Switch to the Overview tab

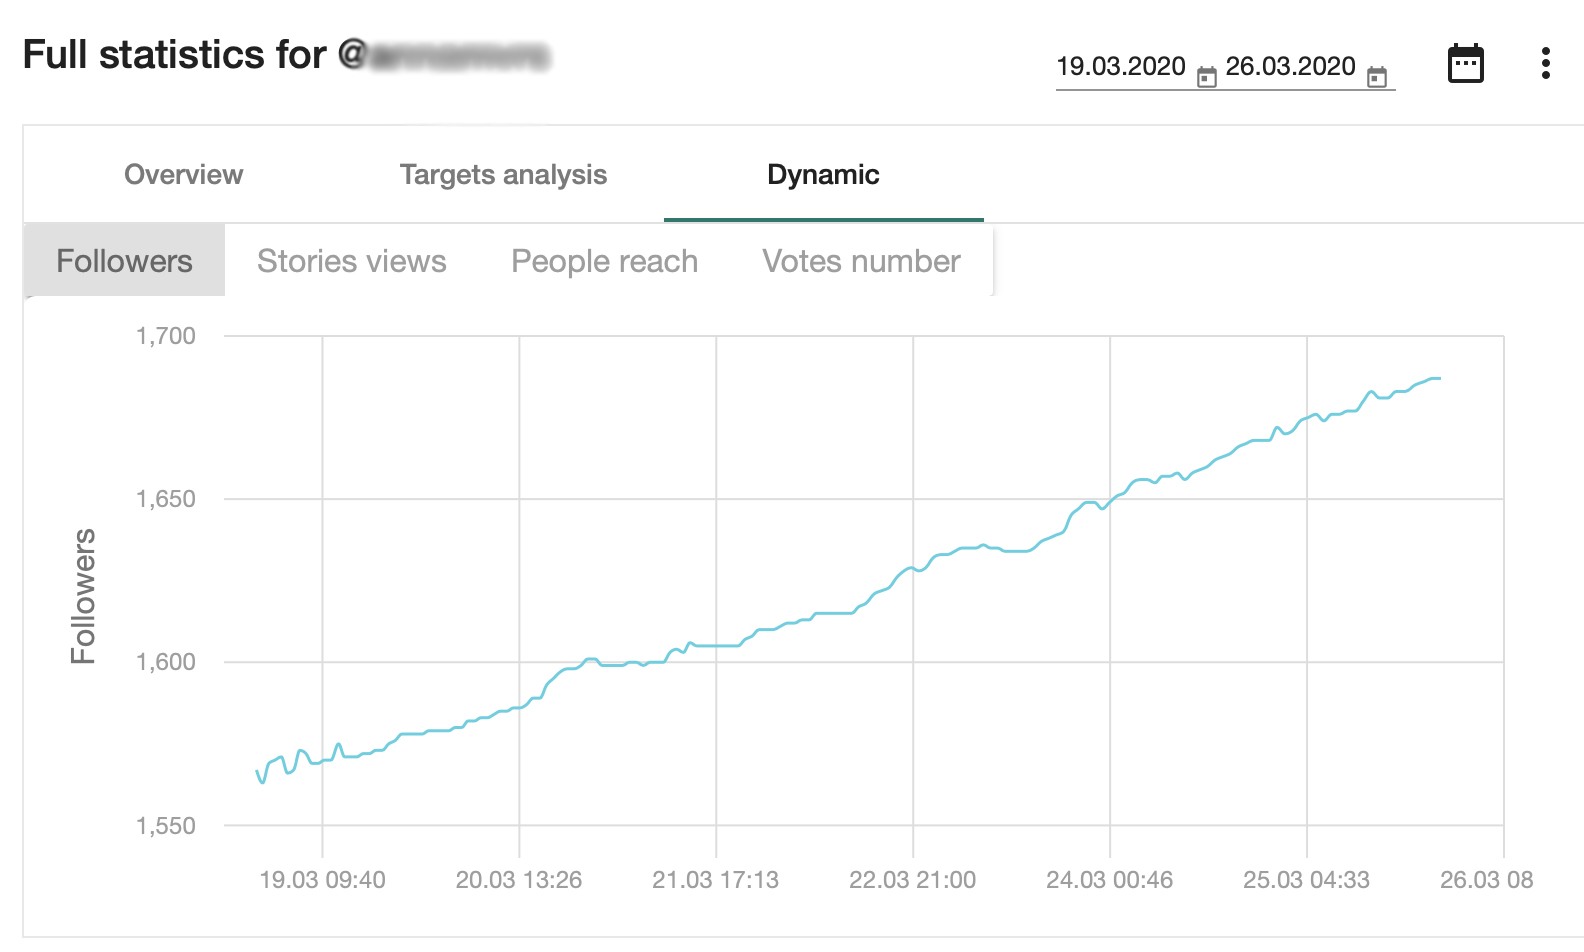click(183, 175)
